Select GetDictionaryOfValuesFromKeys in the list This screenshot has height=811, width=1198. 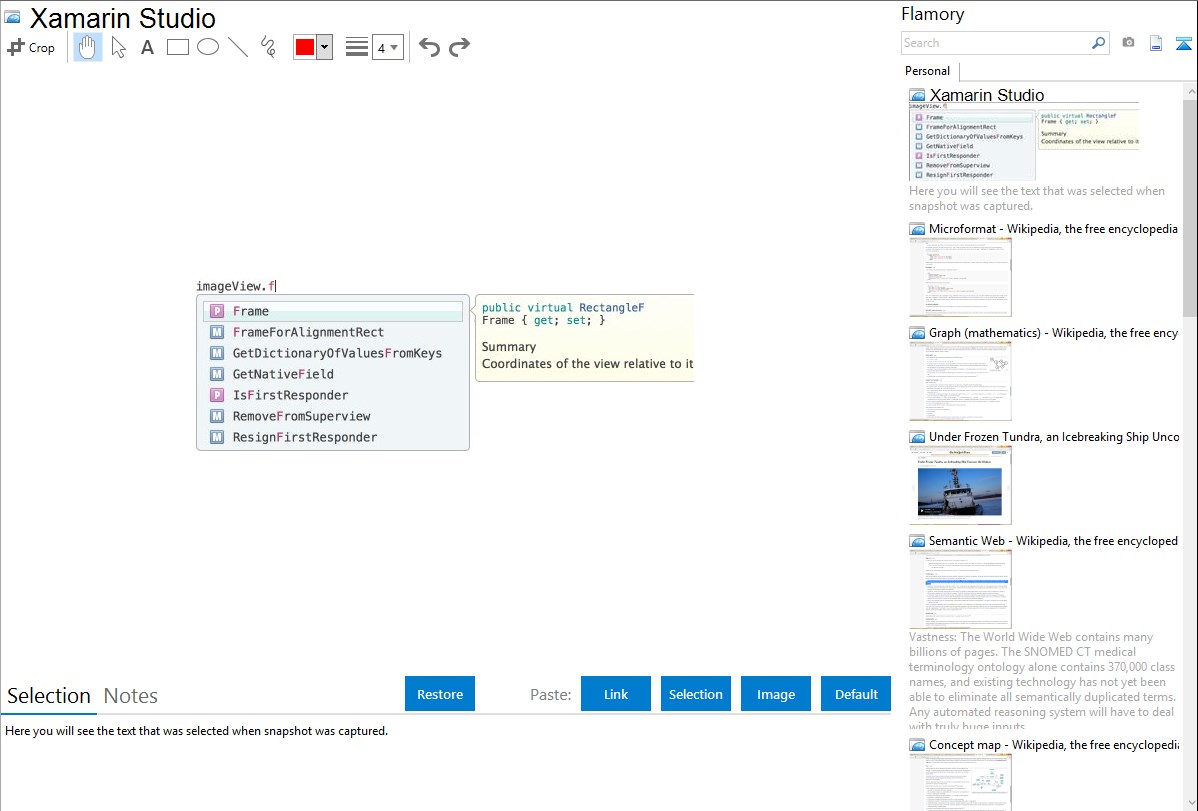pyautogui.click(x=333, y=353)
